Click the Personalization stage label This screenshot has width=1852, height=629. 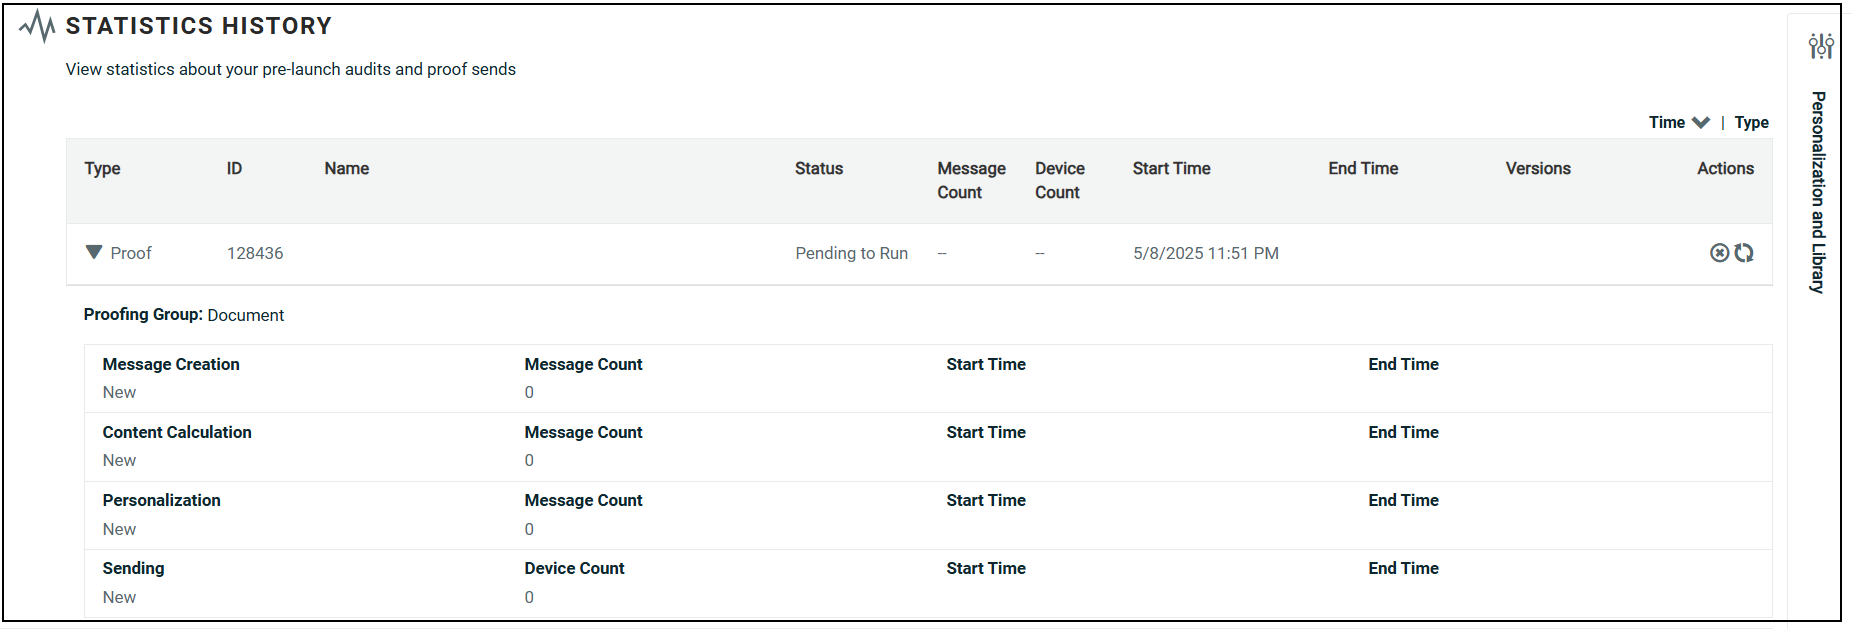tap(162, 501)
